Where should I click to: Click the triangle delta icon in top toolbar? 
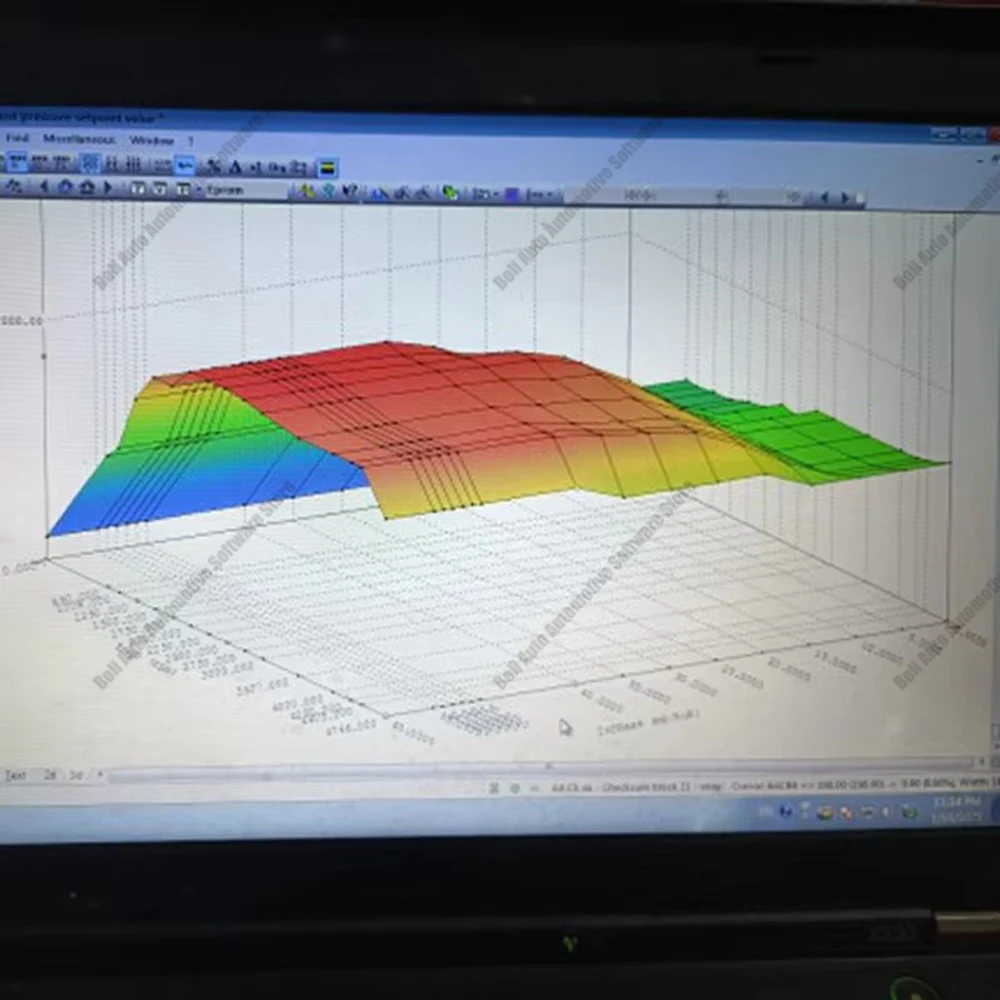click(x=235, y=167)
